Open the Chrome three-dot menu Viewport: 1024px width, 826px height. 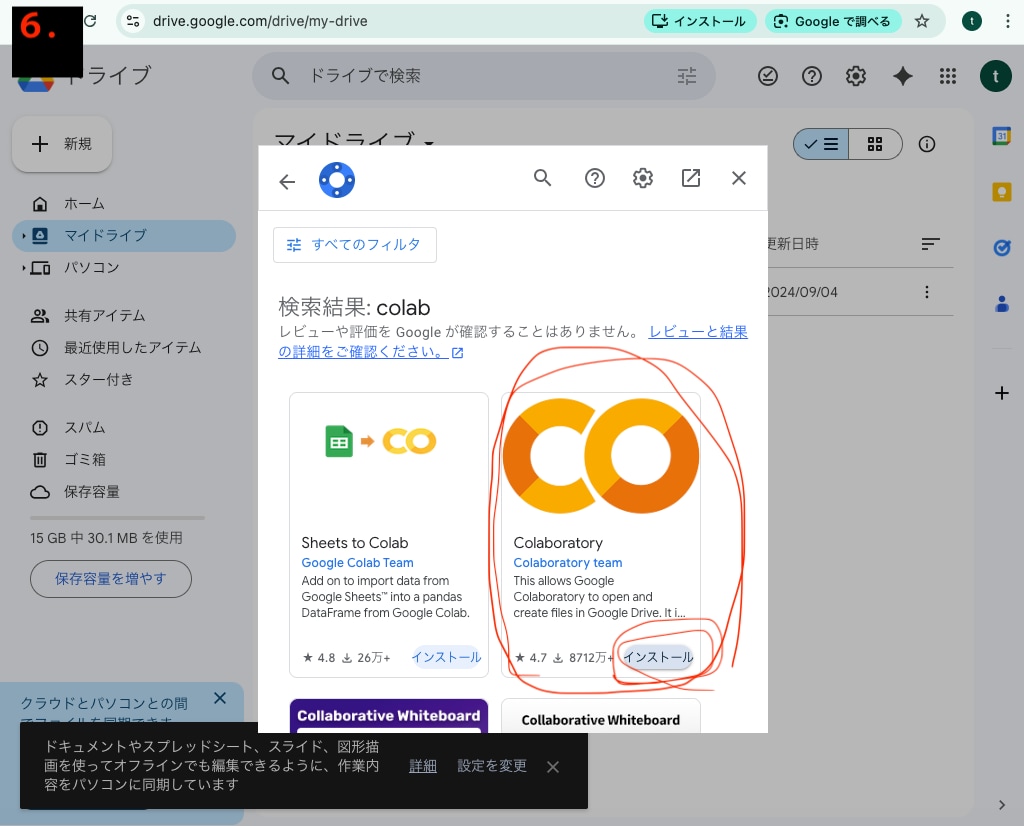coord(1010,20)
